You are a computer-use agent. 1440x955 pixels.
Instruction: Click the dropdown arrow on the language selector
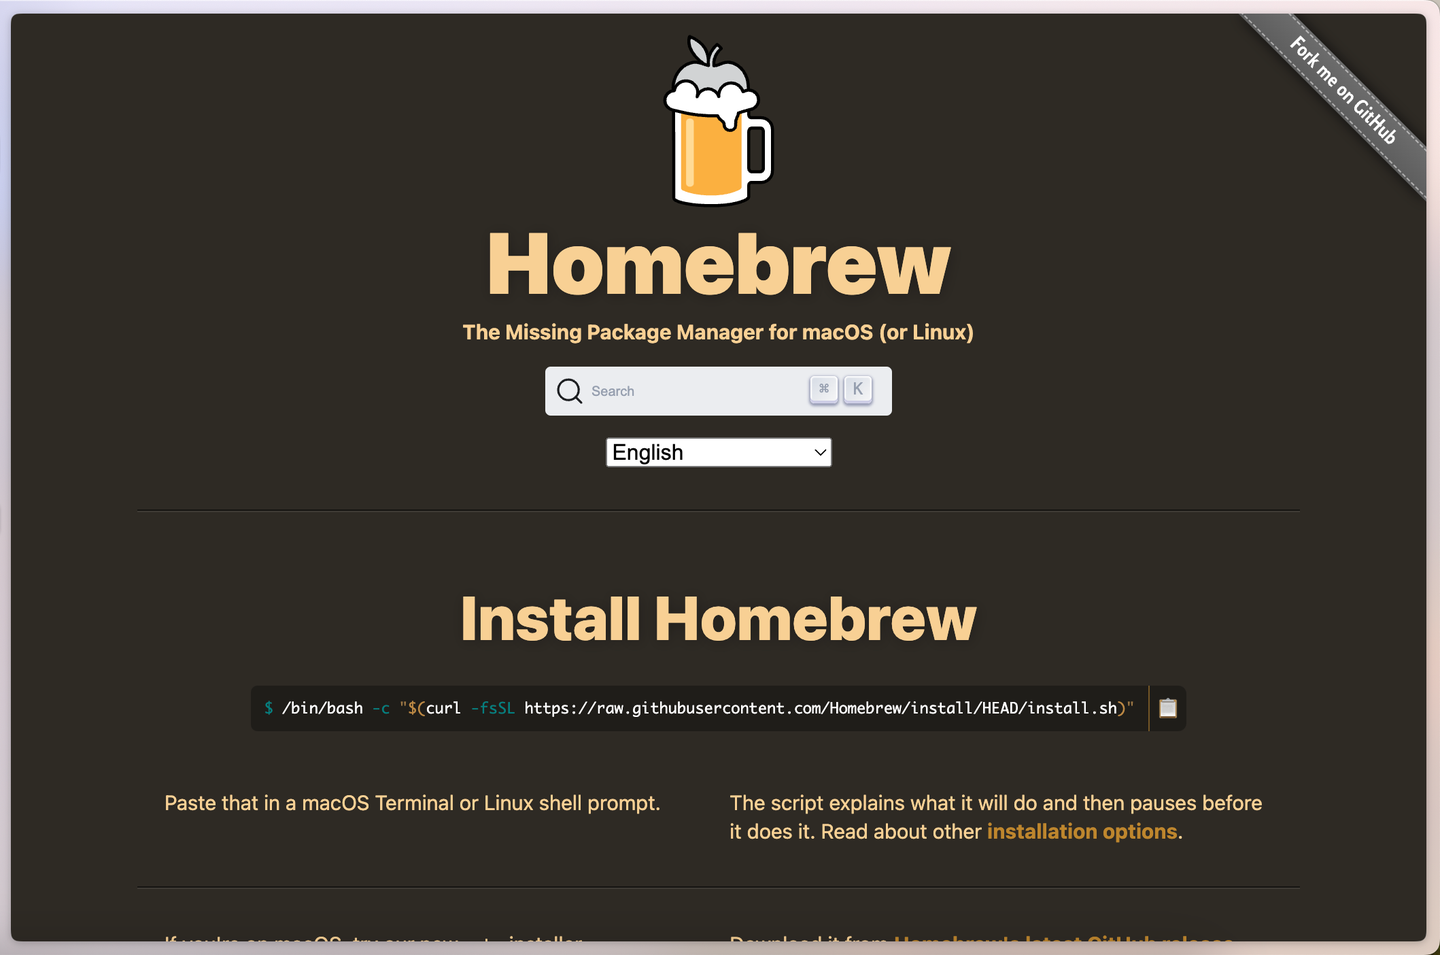pyautogui.click(x=818, y=452)
